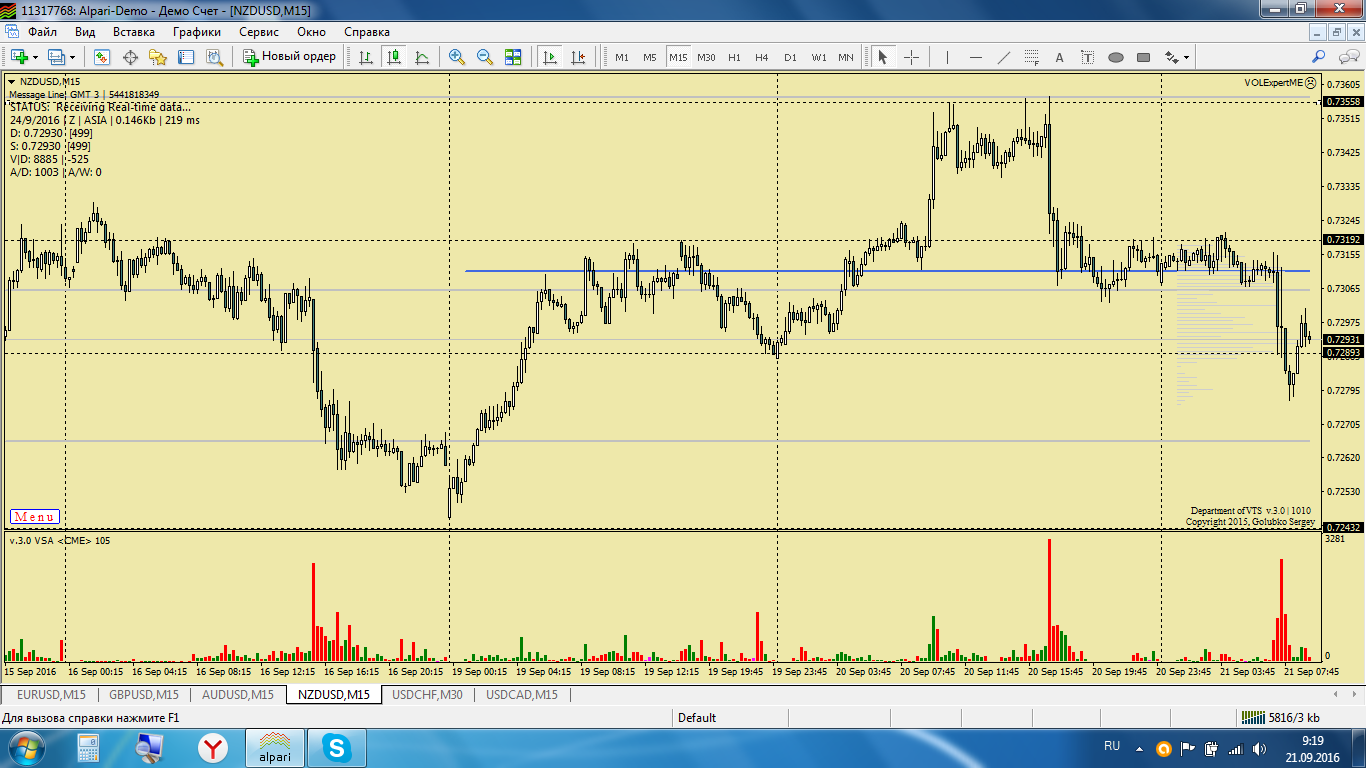
Task: Open the Вставка menu
Action: point(134,31)
